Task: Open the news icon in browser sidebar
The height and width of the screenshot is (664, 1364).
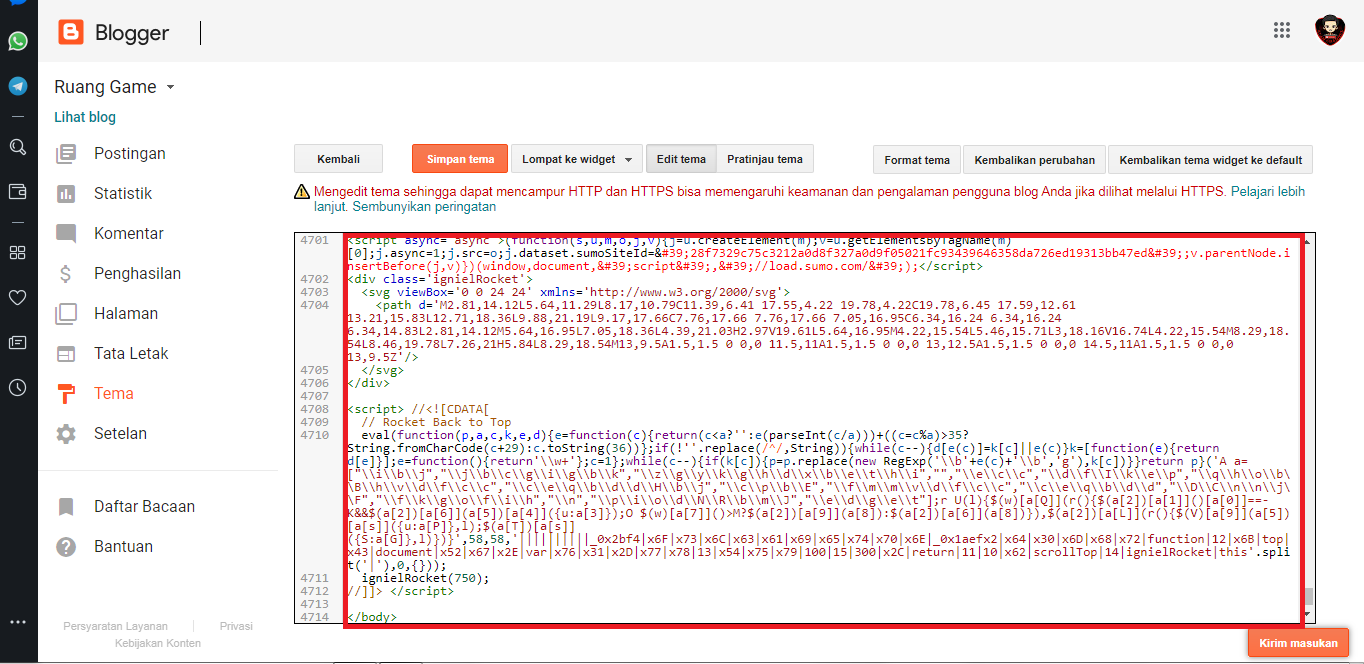Action: point(18,342)
